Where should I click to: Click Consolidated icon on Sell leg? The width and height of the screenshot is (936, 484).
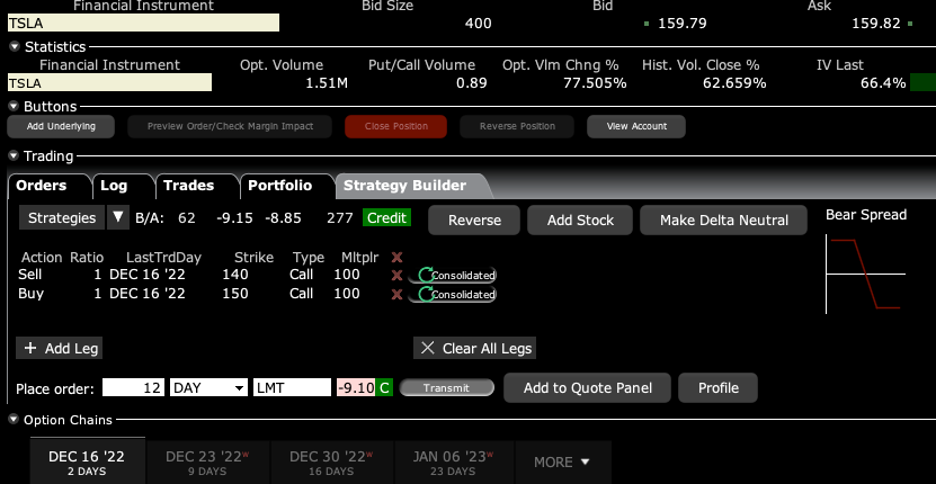[x=456, y=275]
